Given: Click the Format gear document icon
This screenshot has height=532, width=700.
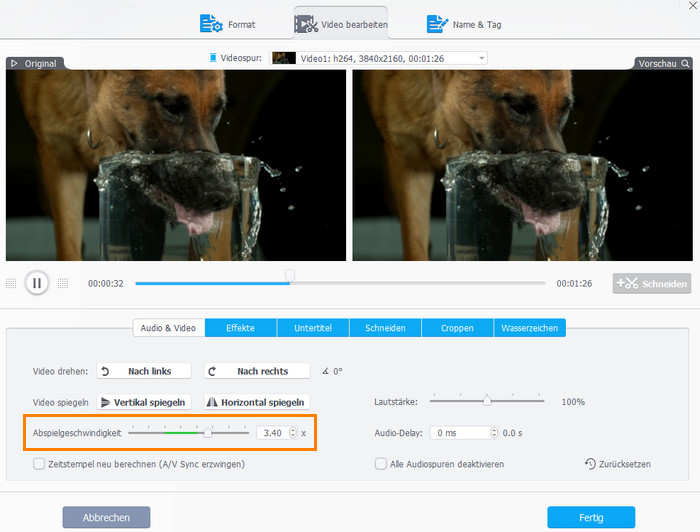Looking at the screenshot, I should click(x=211, y=24).
